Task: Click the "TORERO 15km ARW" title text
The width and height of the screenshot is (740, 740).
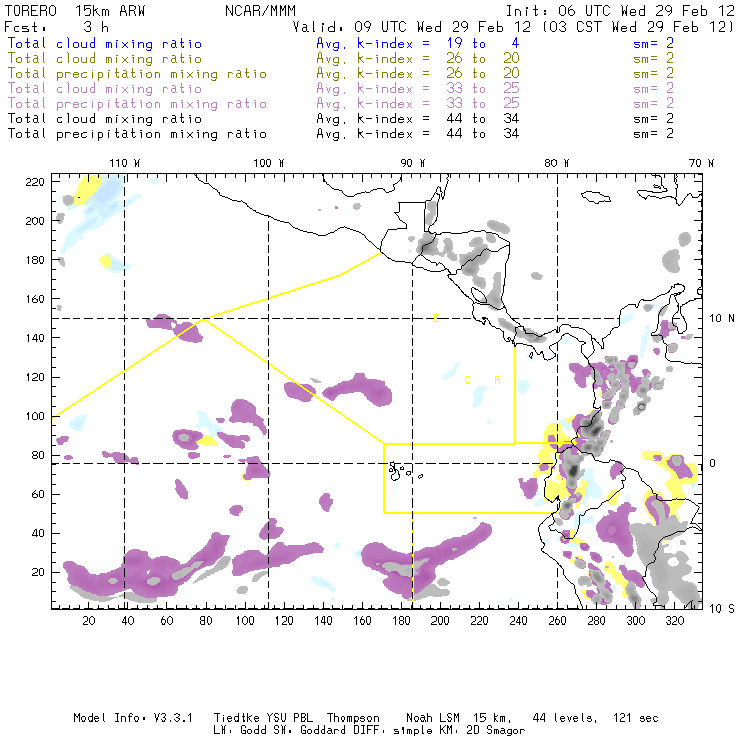Action: 75,10
